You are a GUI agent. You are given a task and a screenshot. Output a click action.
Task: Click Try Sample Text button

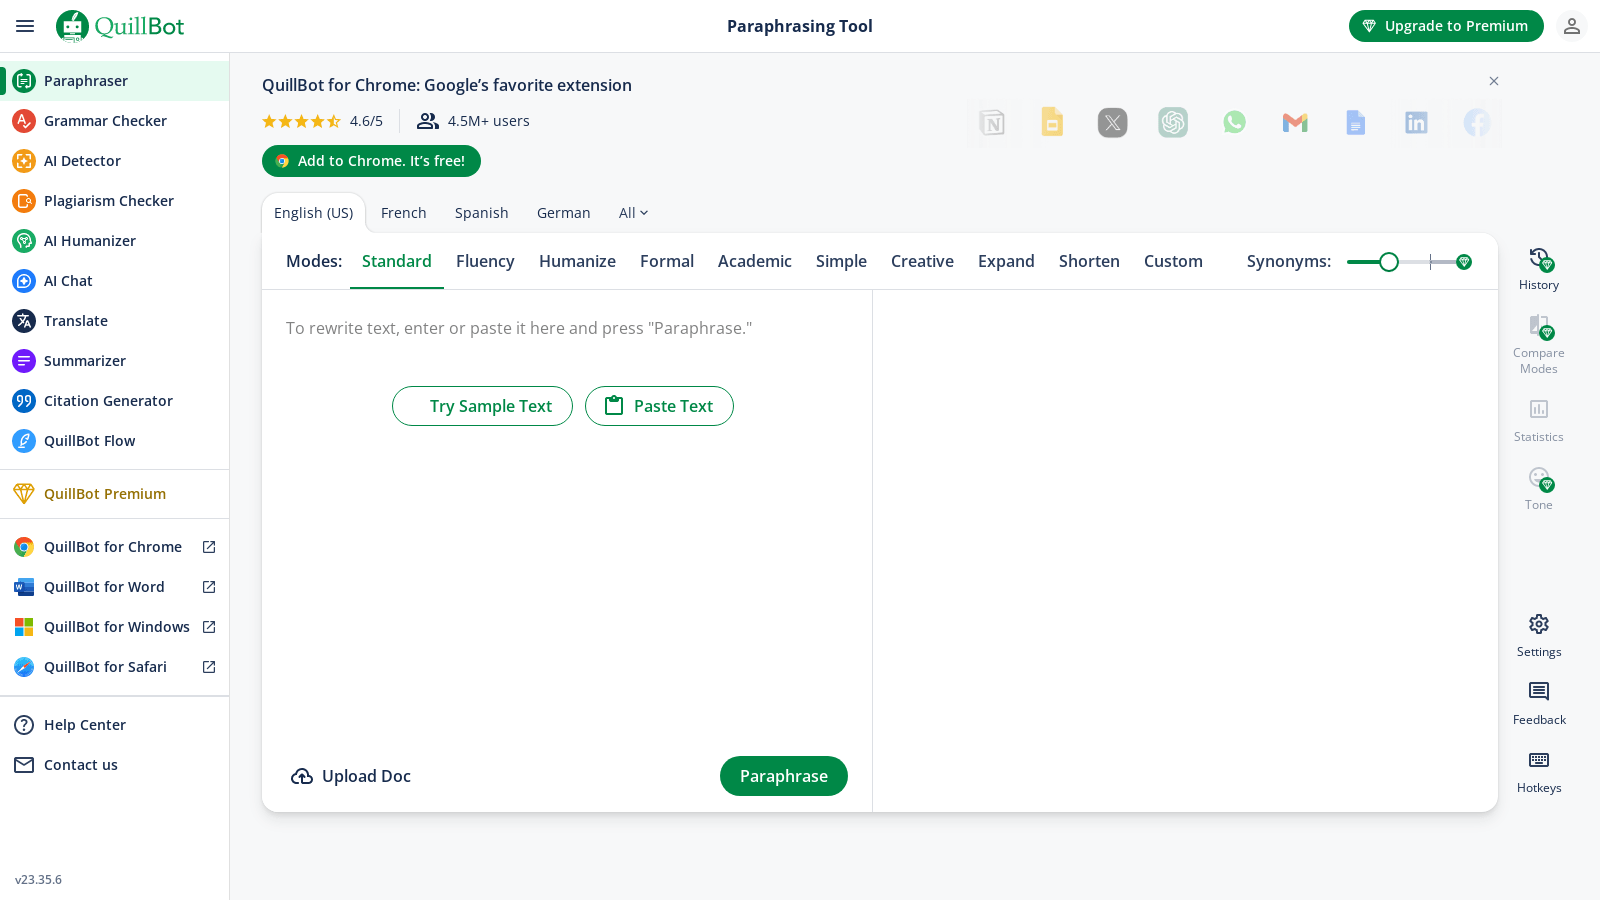pos(482,406)
